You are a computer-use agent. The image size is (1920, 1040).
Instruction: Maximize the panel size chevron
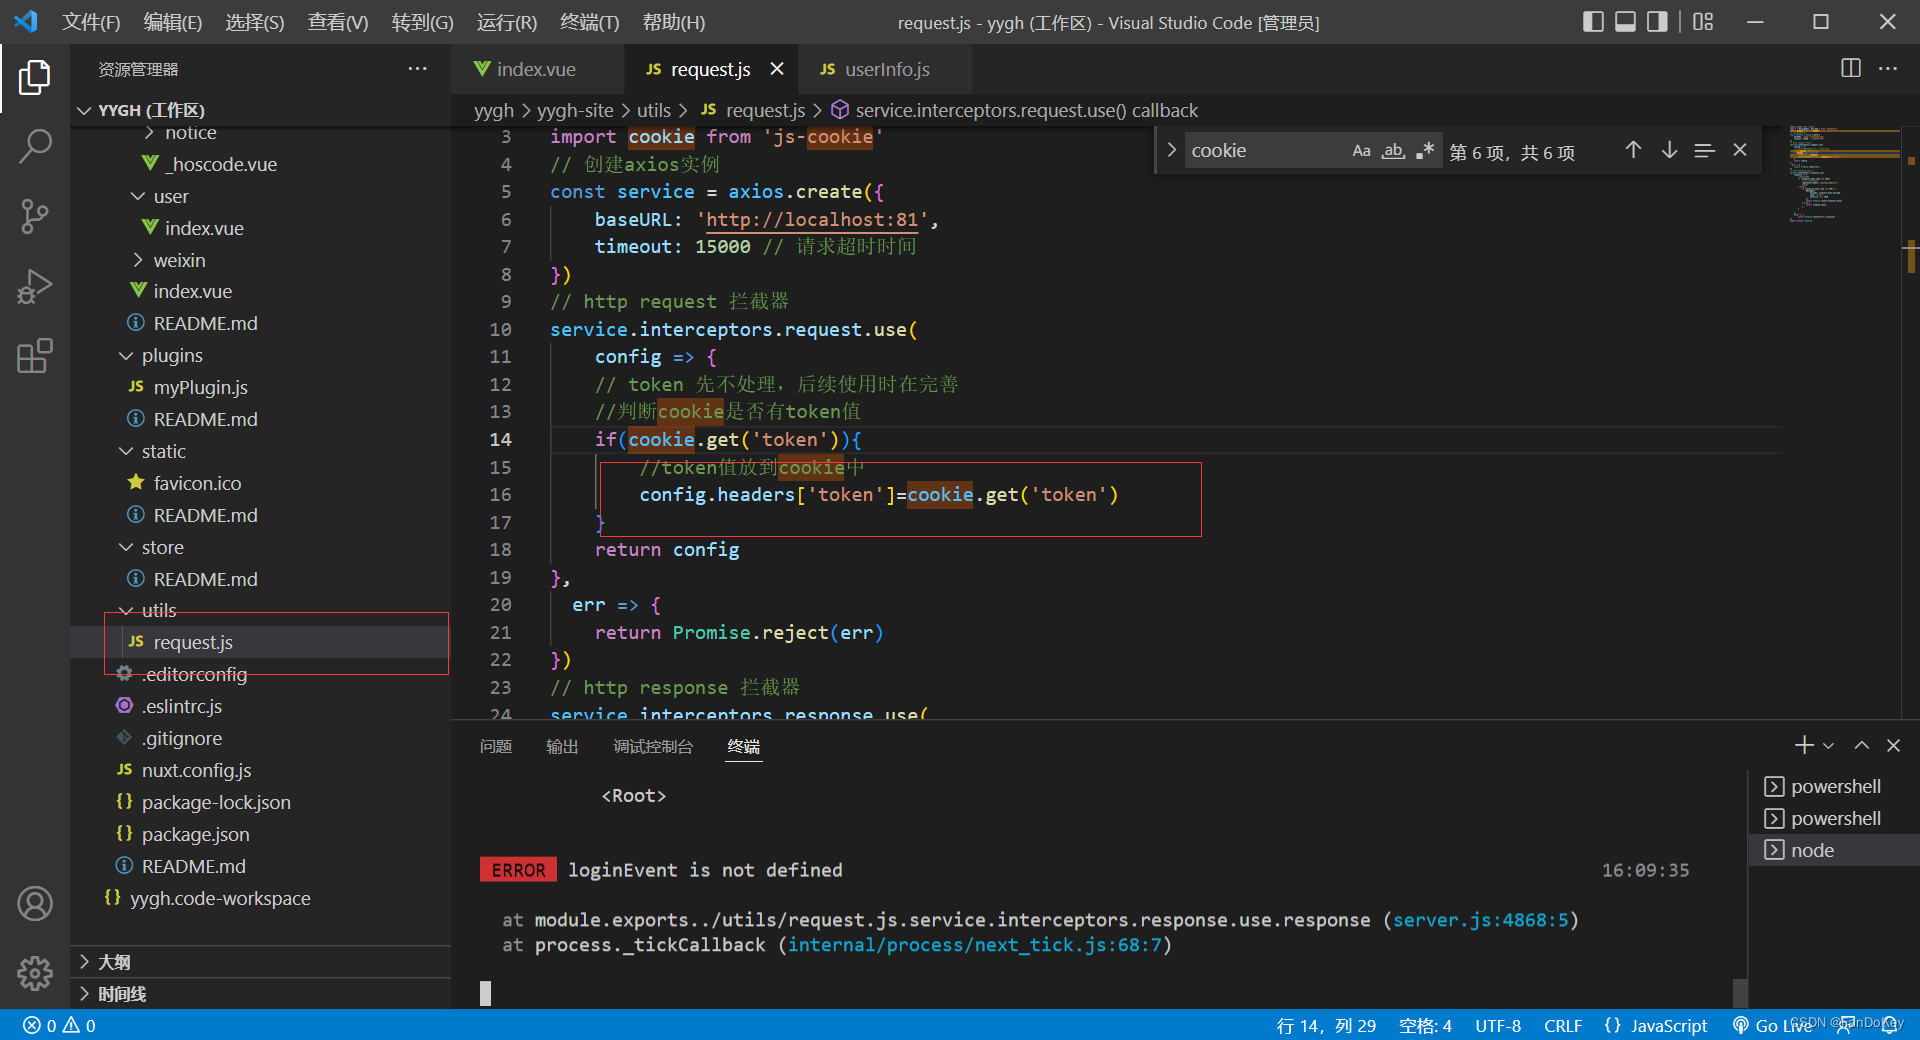point(1861,745)
